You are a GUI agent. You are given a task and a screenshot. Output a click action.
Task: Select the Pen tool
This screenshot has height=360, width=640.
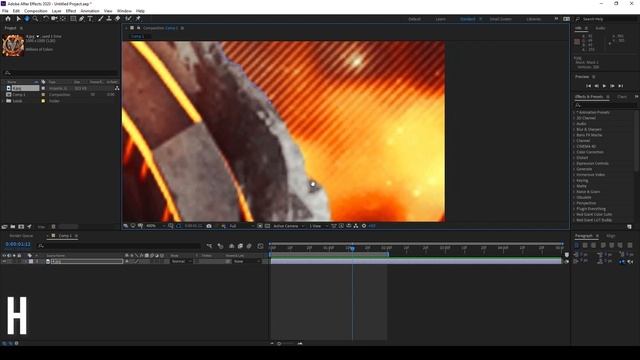click(x=82, y=19)
